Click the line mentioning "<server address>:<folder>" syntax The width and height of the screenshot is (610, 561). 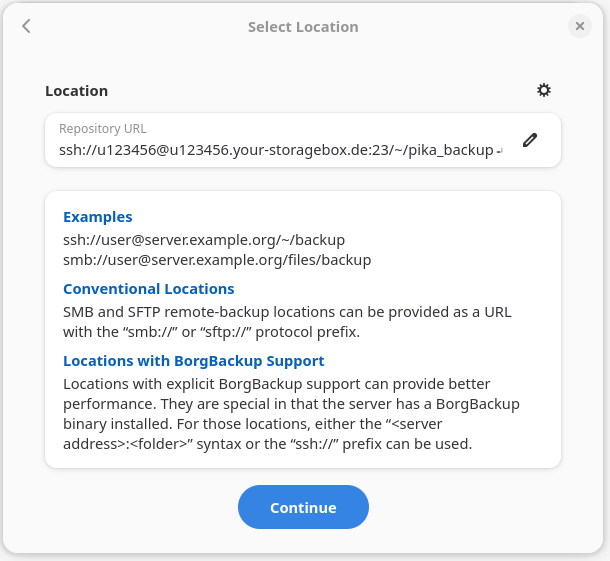(267, 444)
